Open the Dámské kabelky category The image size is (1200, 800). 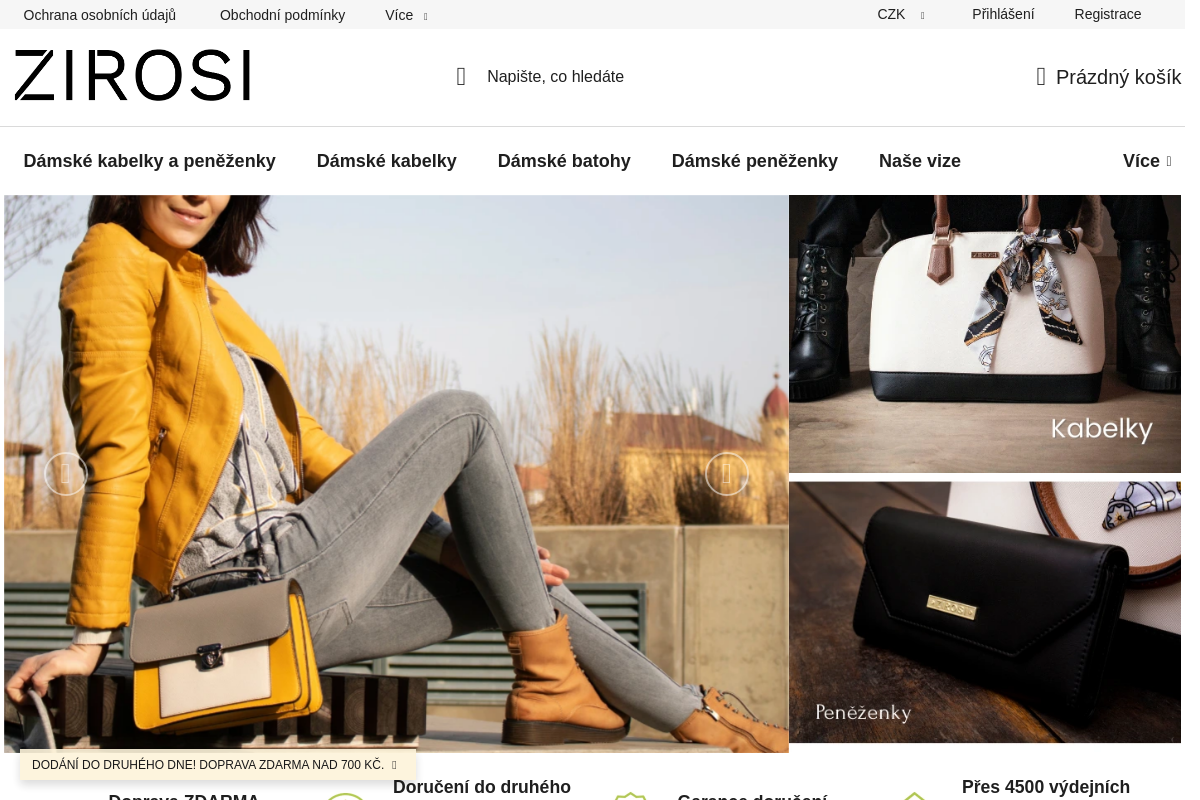pos(387,161)
